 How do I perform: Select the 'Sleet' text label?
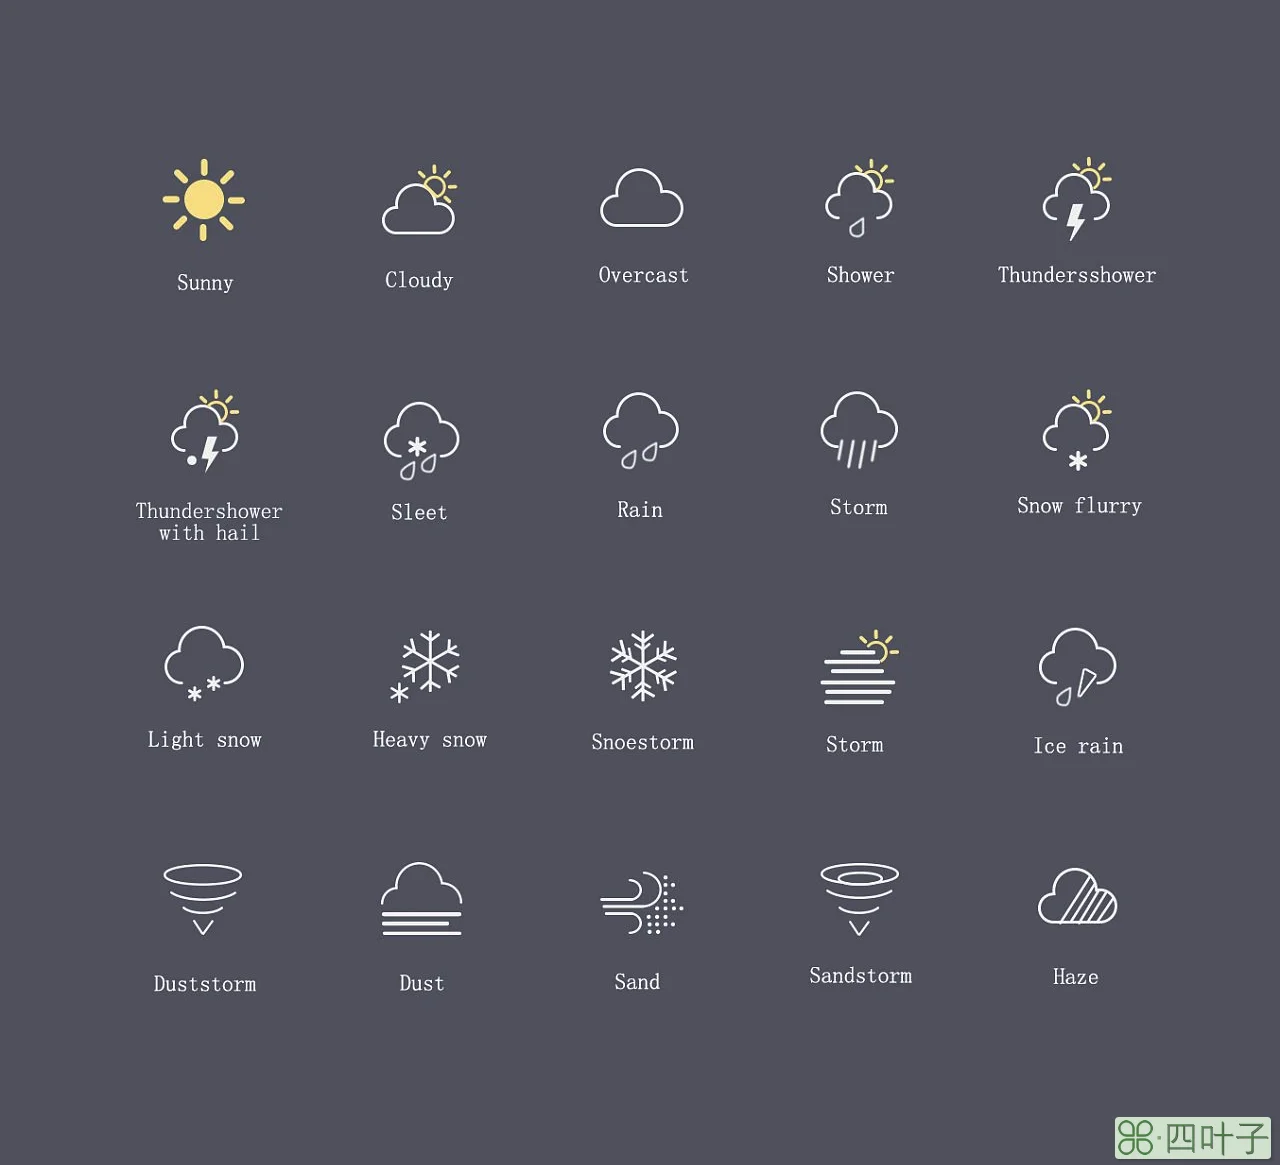[x=419, y=512]
